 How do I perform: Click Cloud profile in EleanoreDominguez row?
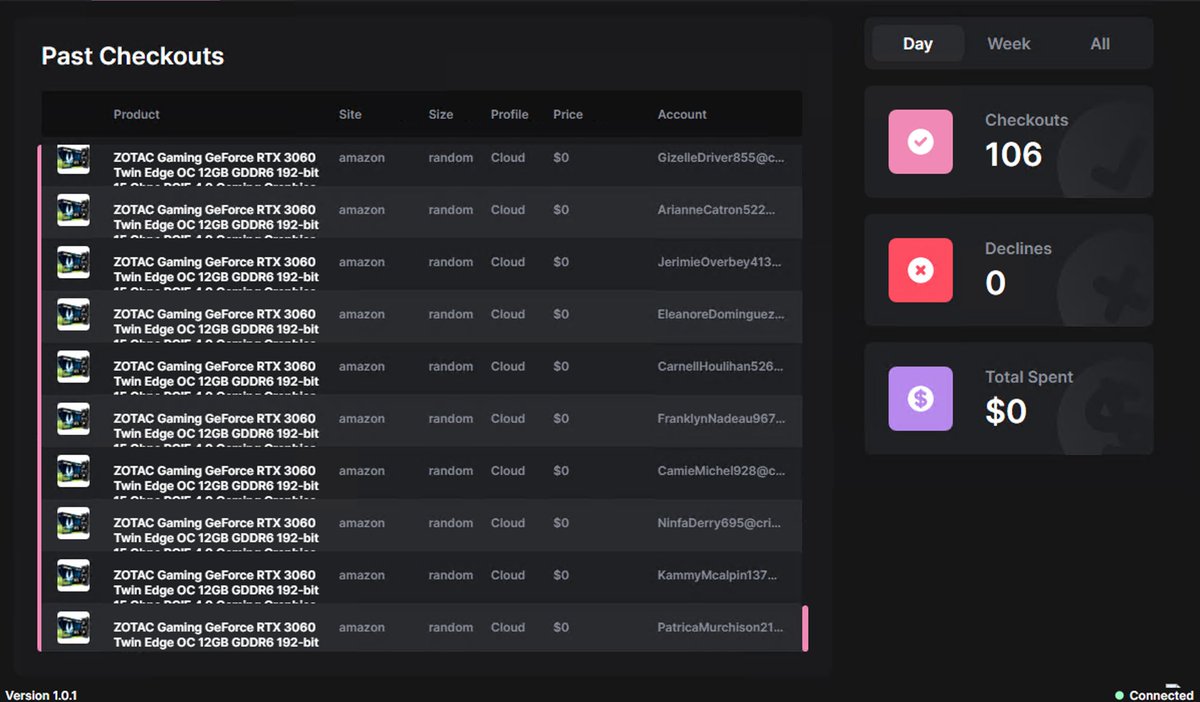(508, 314)
